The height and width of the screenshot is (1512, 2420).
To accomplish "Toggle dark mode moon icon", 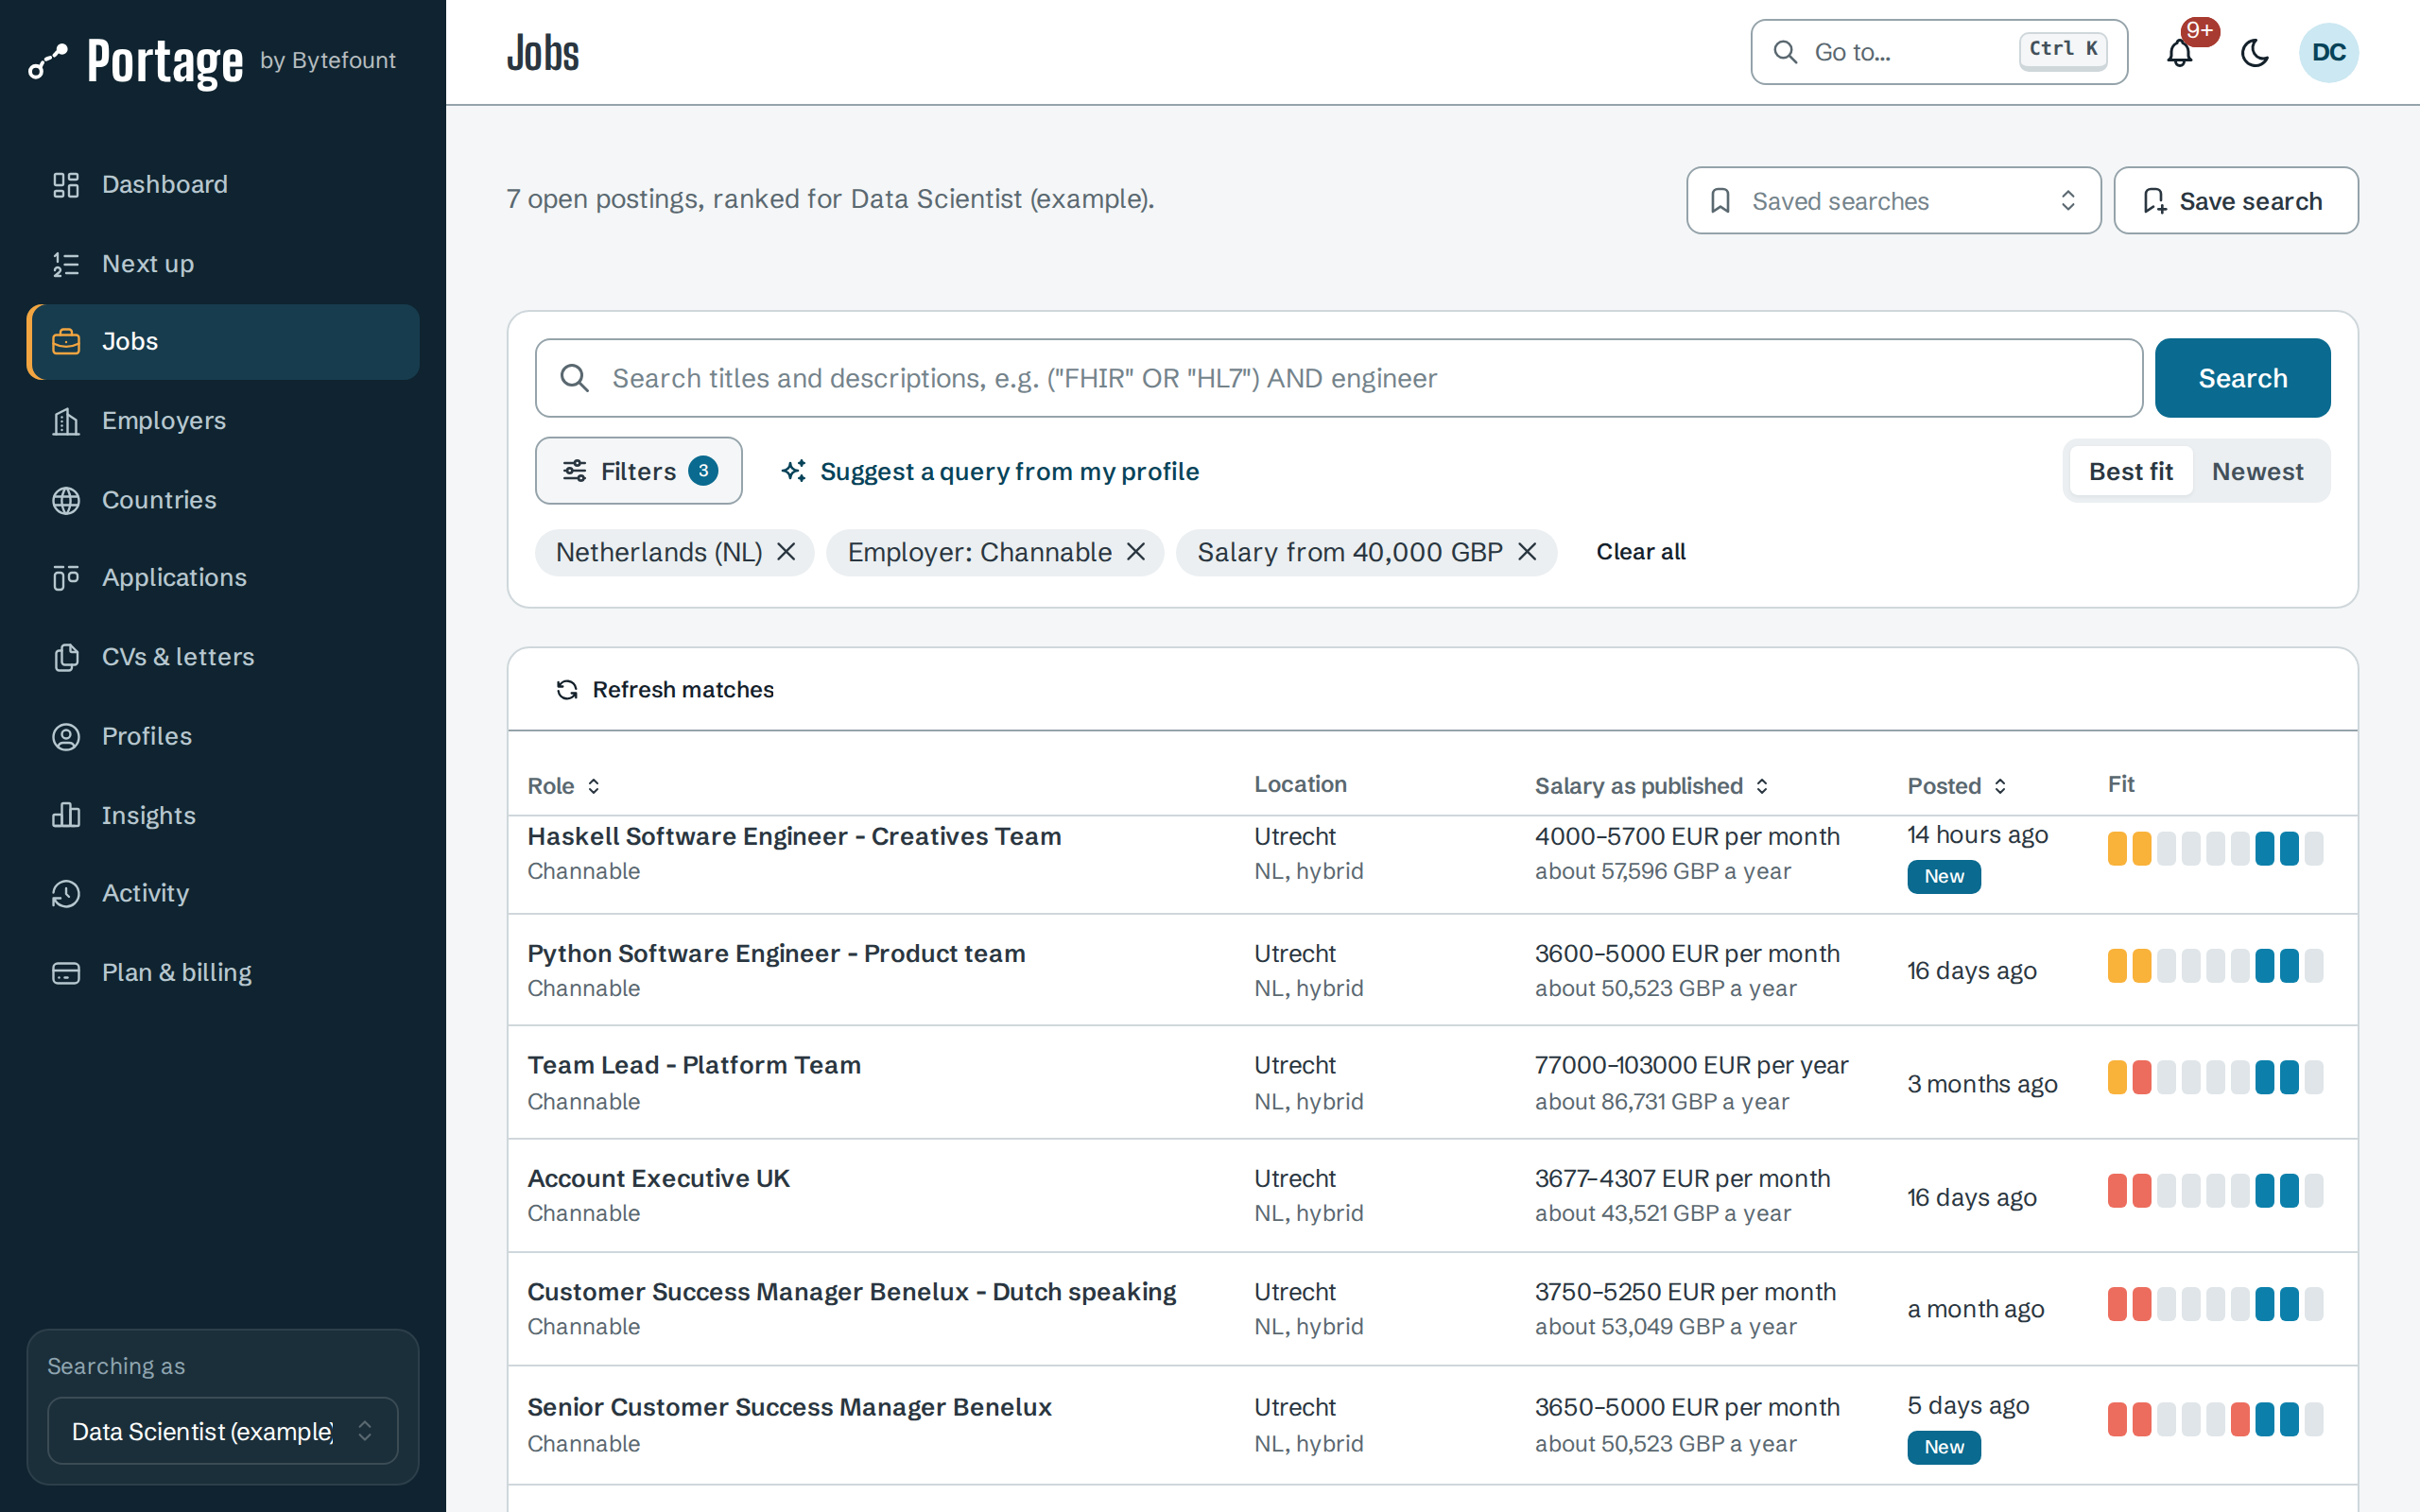I will [x=2255, y=52].
